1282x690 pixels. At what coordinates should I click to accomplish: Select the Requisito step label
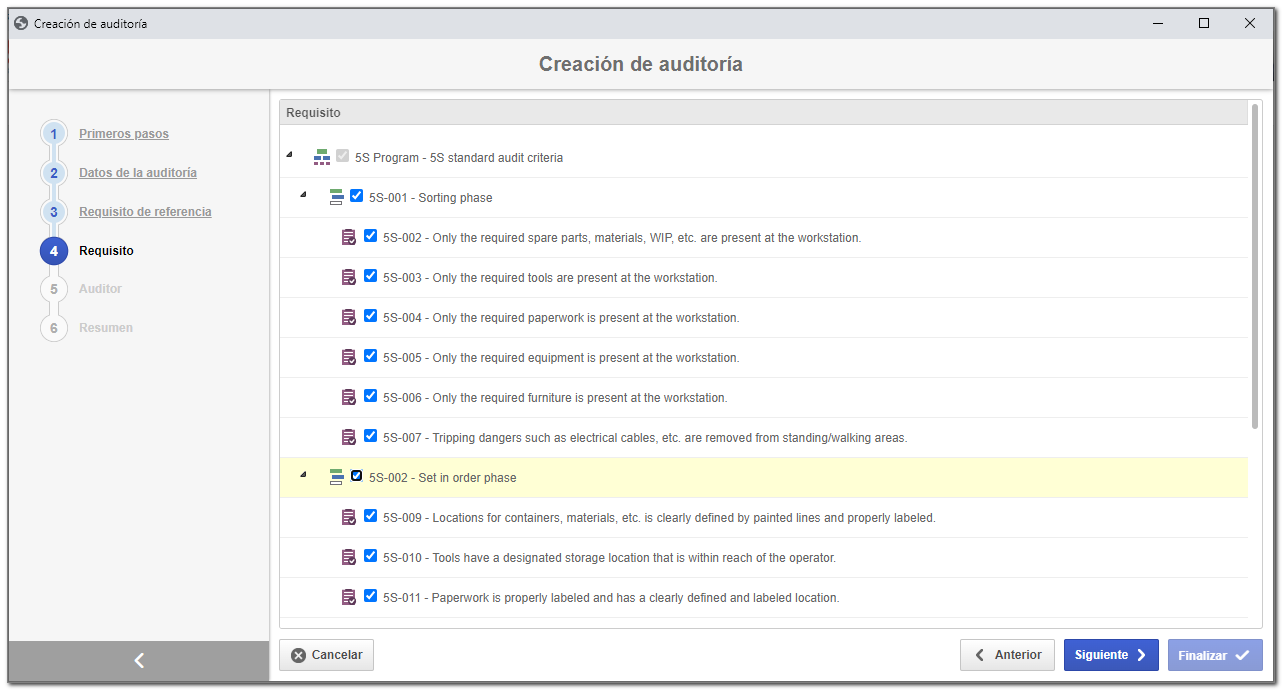point(106,251)
